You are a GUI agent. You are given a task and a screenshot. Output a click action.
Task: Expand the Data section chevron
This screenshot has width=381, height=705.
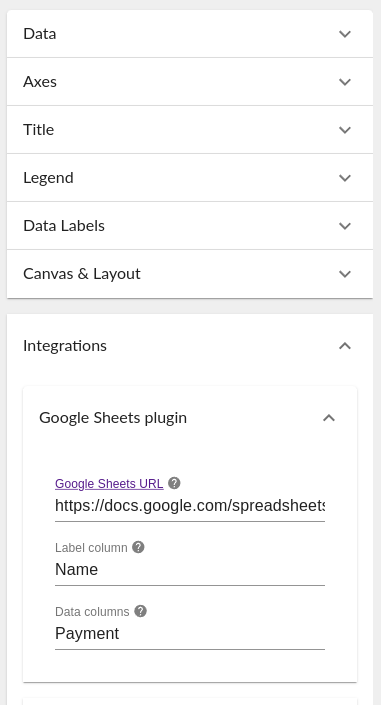pos(345,34)
